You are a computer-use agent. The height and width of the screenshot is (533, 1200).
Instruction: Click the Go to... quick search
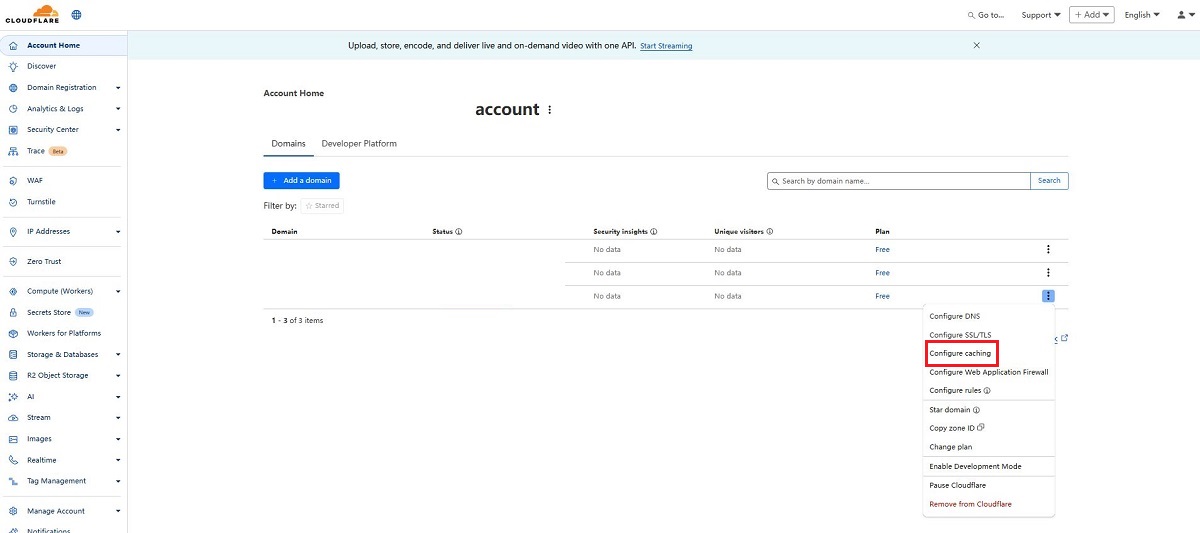tap(986, 15)
